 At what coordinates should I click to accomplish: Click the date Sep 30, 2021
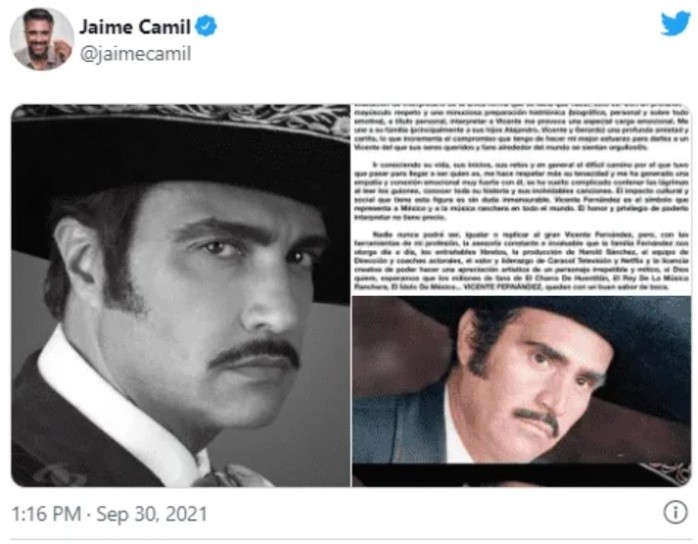tap(152, 514)
